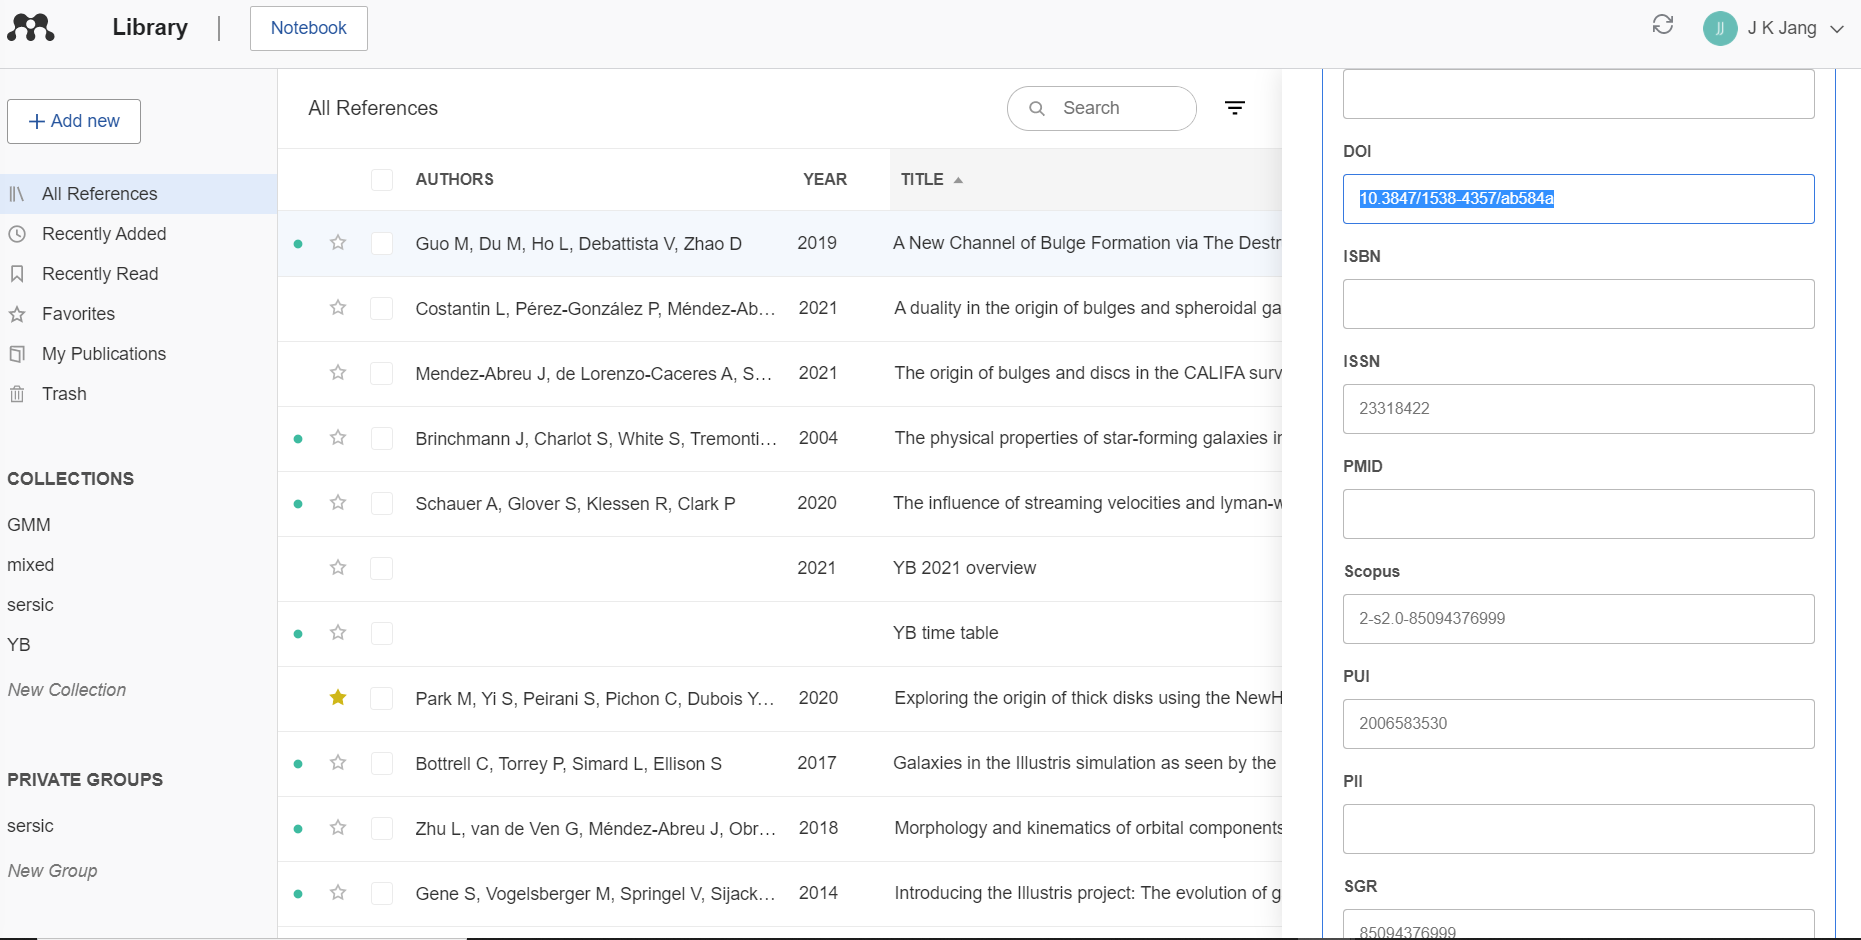Open the Trash folder
1861x940 pixels.
click(x=64, y=394)
